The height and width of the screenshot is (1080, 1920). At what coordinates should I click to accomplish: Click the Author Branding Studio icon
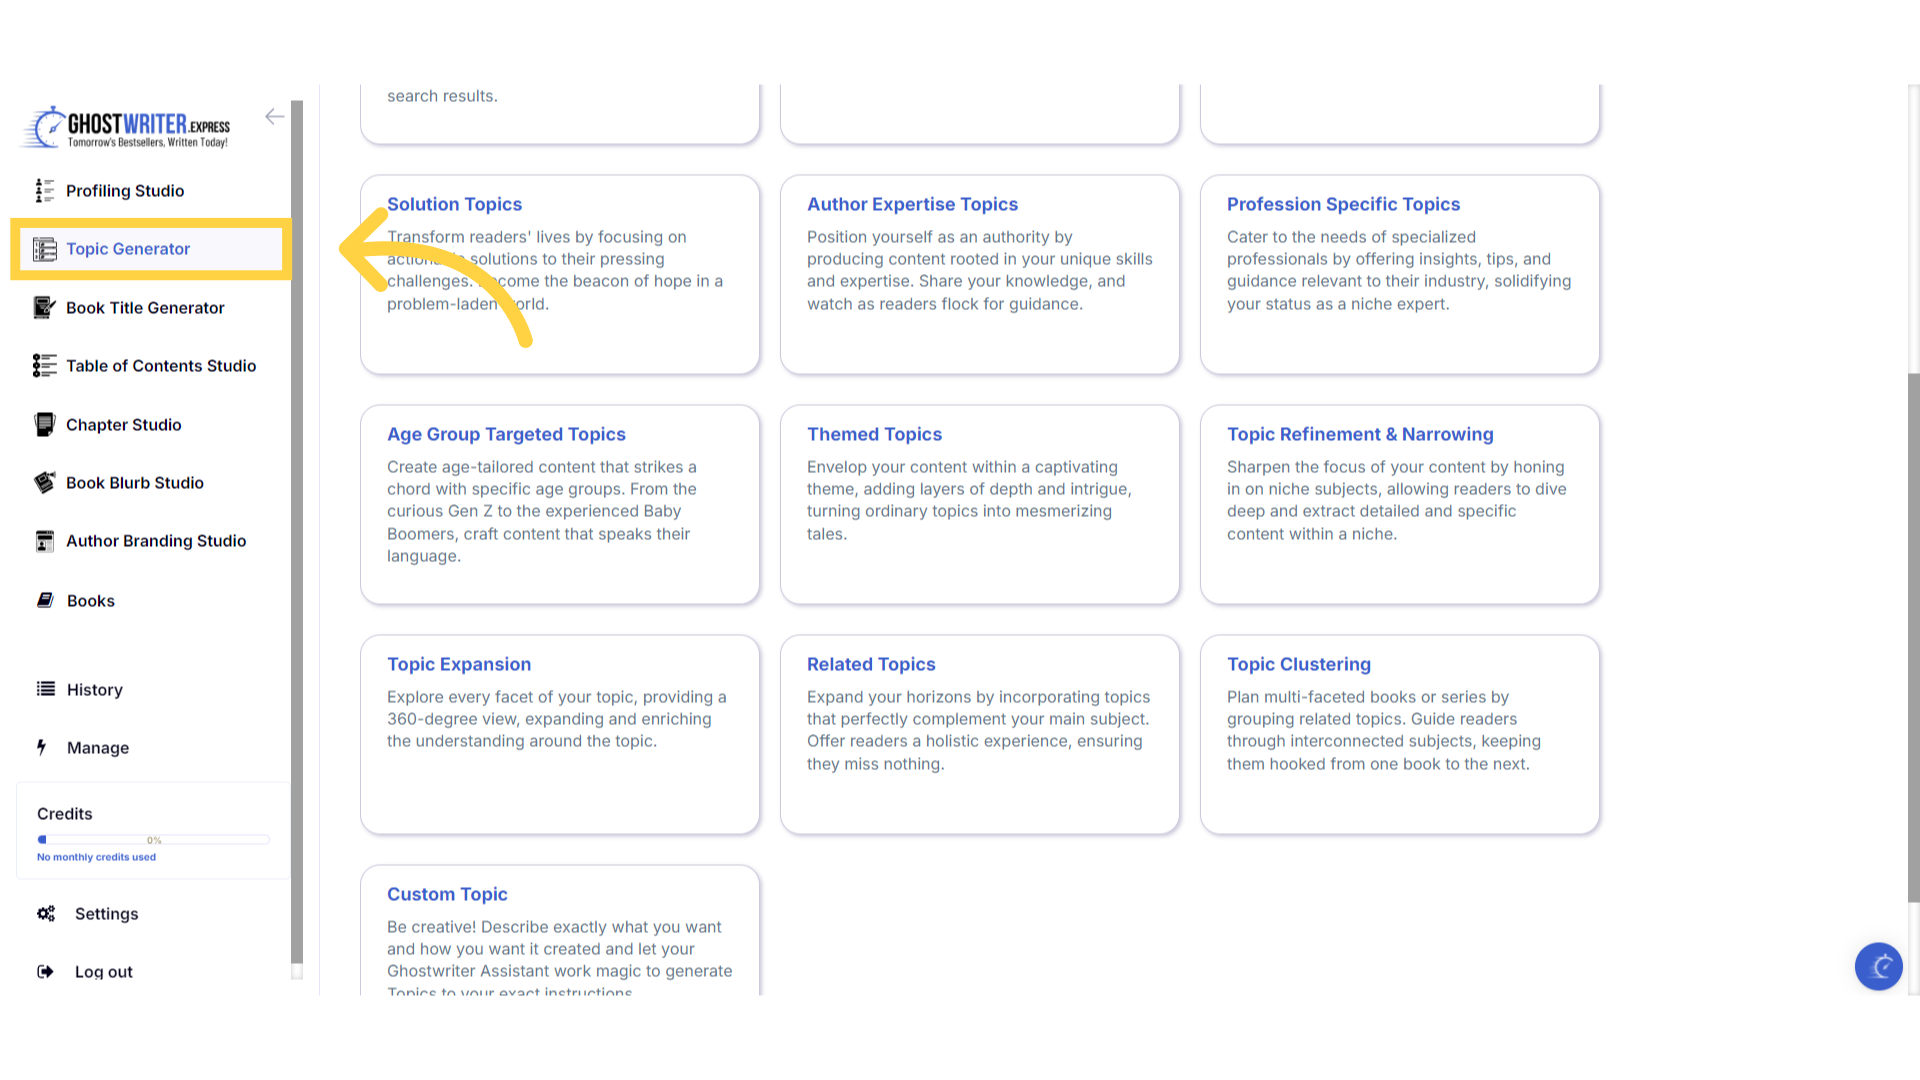pos(44,541)
